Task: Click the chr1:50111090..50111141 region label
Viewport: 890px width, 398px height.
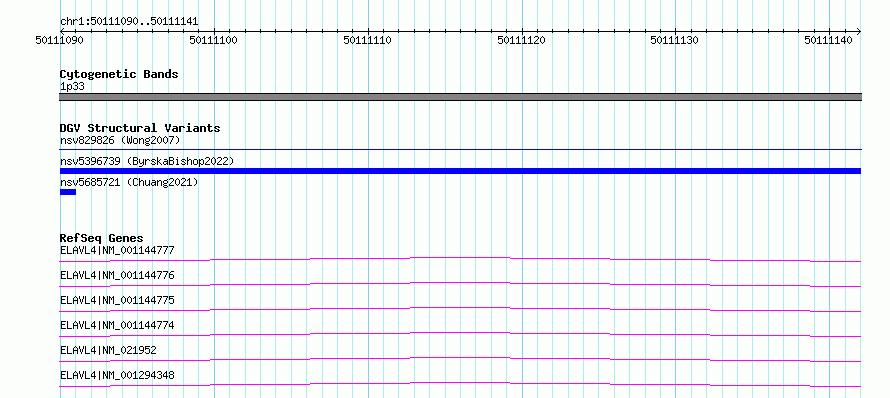Action: click(x=129, y=22)
